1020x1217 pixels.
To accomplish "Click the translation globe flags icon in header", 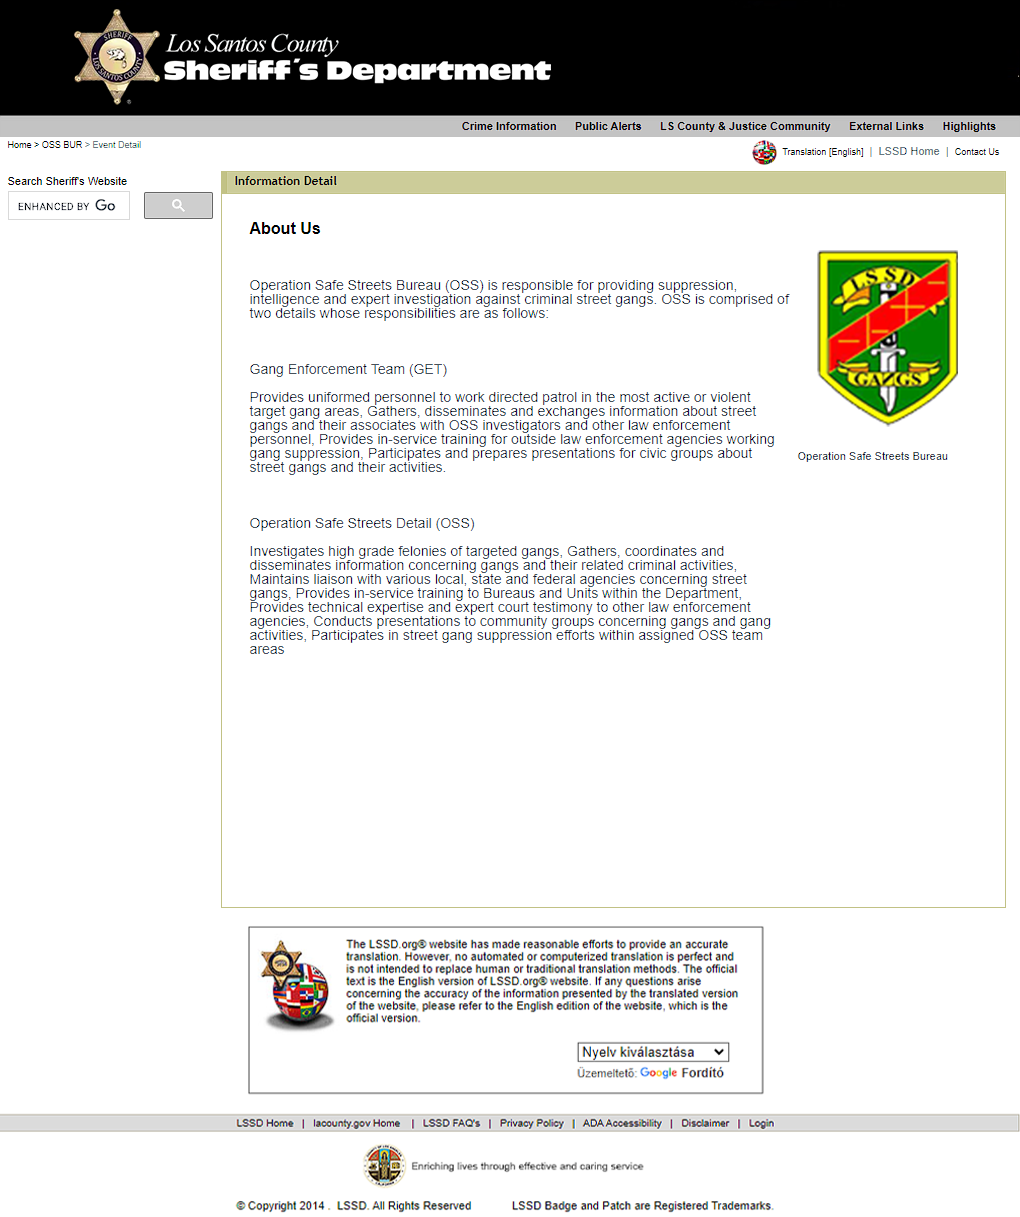I will point(764,152).
